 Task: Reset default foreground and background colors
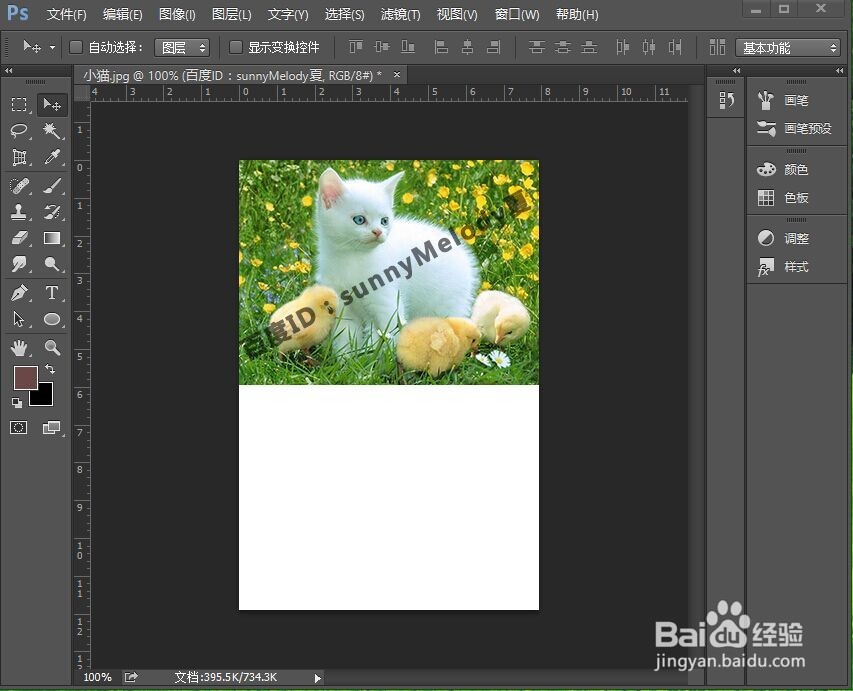17,403
